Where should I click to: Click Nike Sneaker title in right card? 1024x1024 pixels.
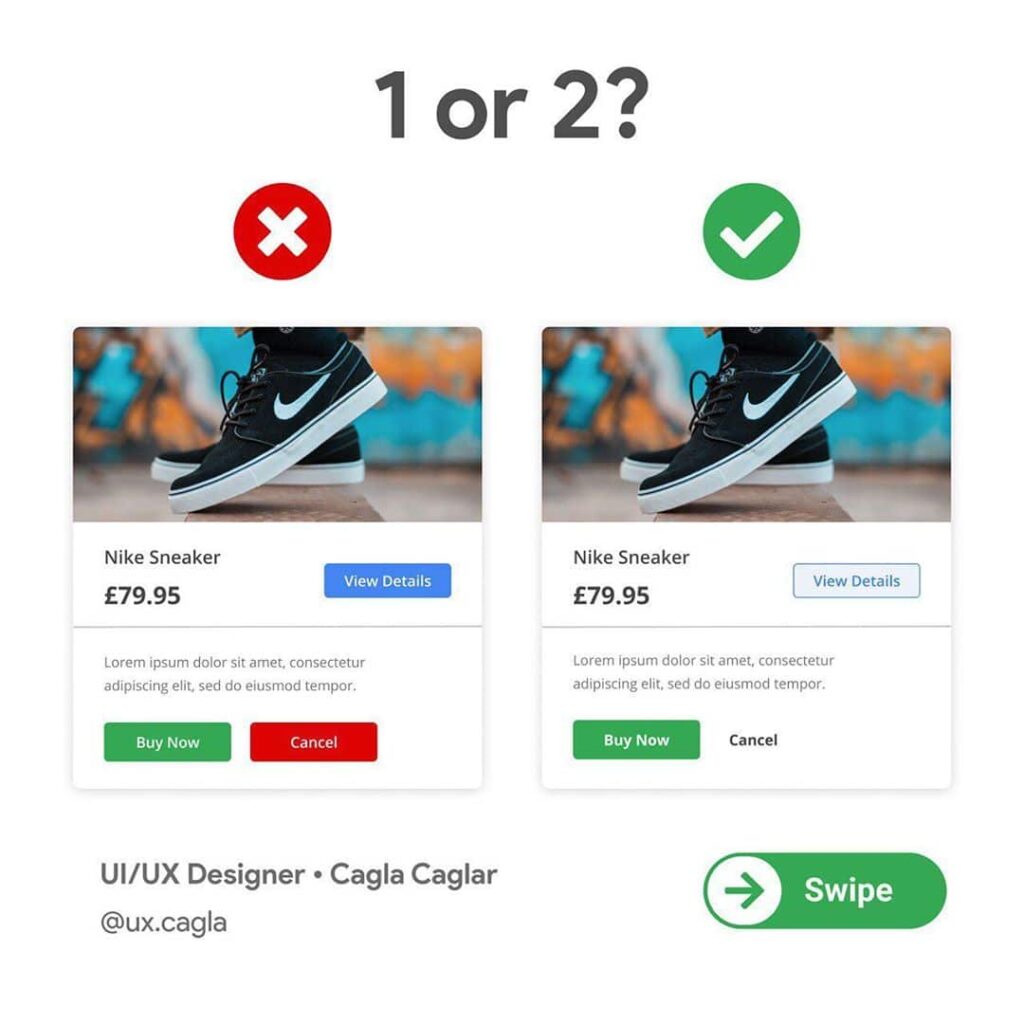[631, 557]
